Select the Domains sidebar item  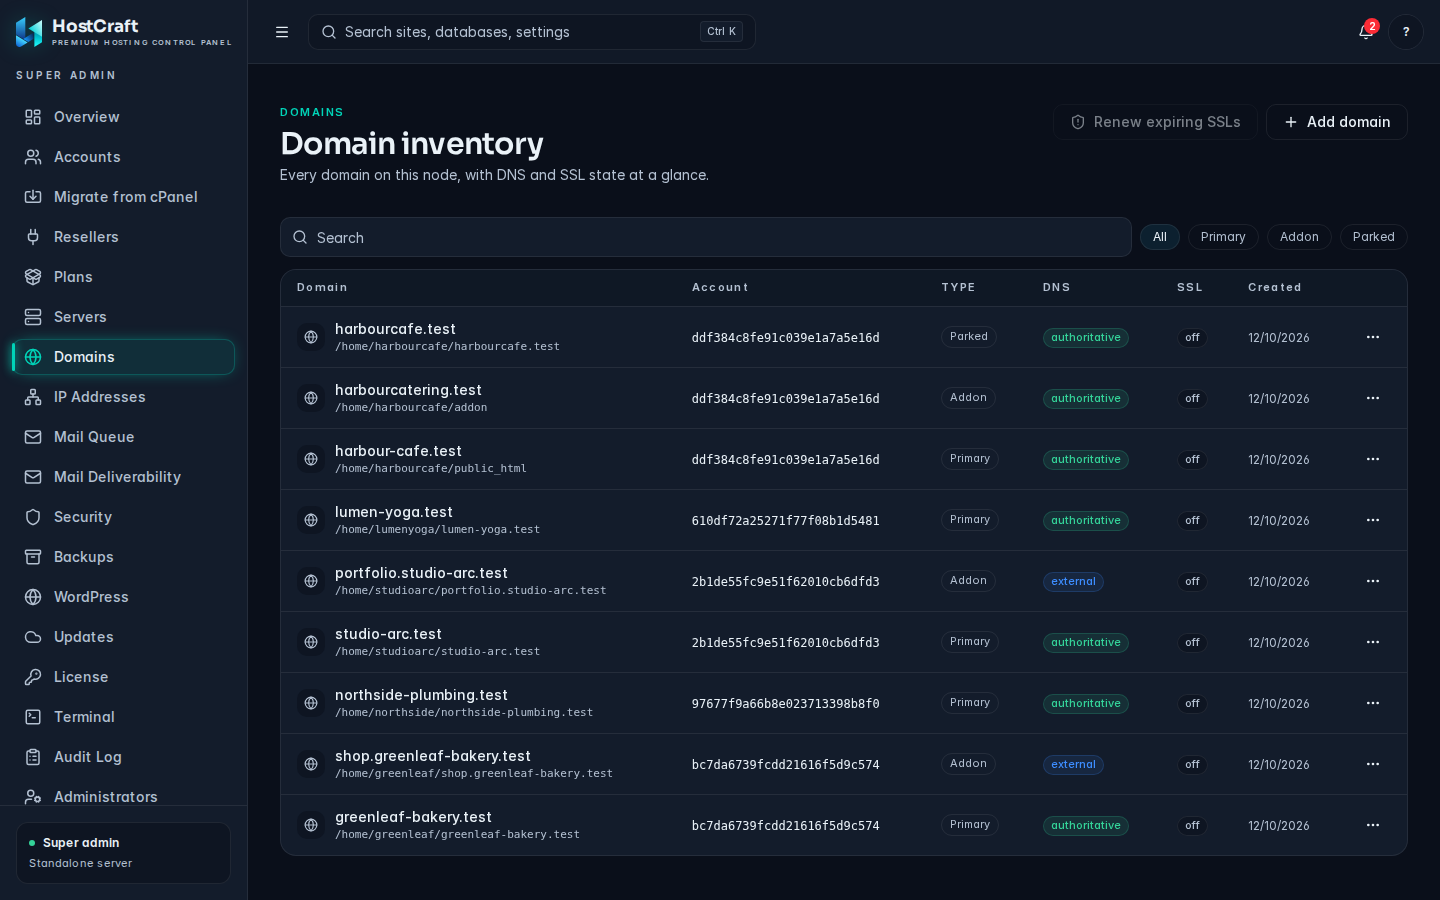[124, 357]
